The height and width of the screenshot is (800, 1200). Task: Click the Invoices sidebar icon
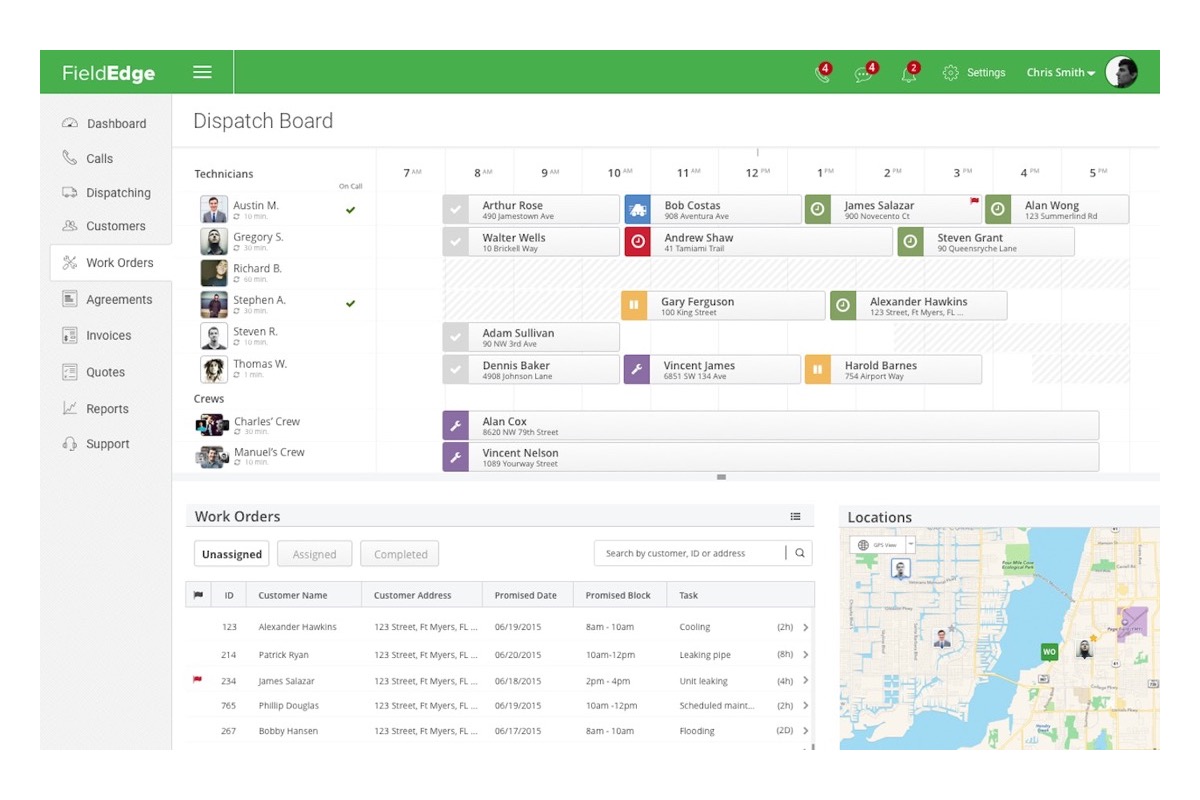point(69,336)
